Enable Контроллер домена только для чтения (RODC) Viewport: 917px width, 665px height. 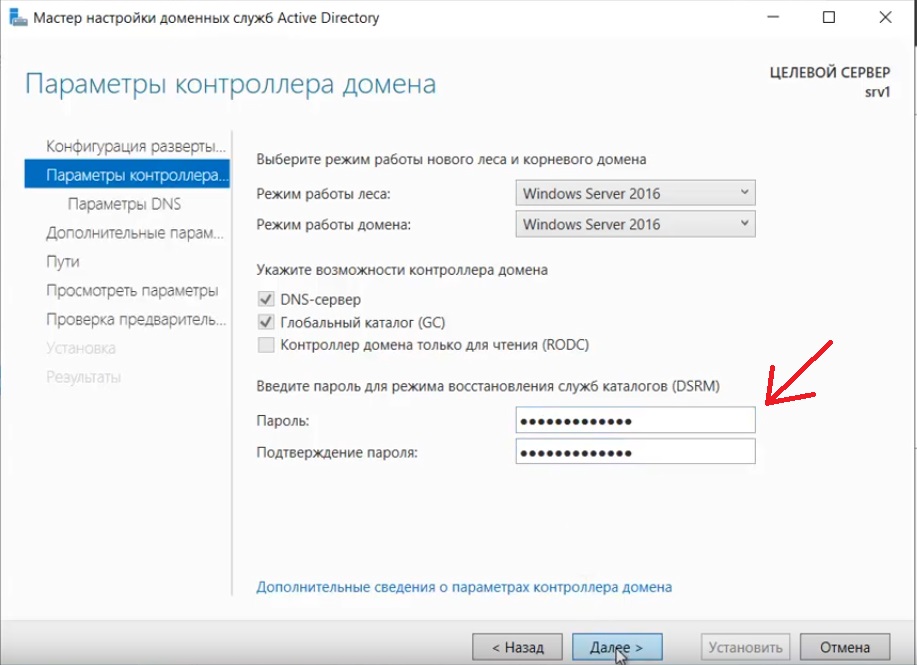point(266,345)
